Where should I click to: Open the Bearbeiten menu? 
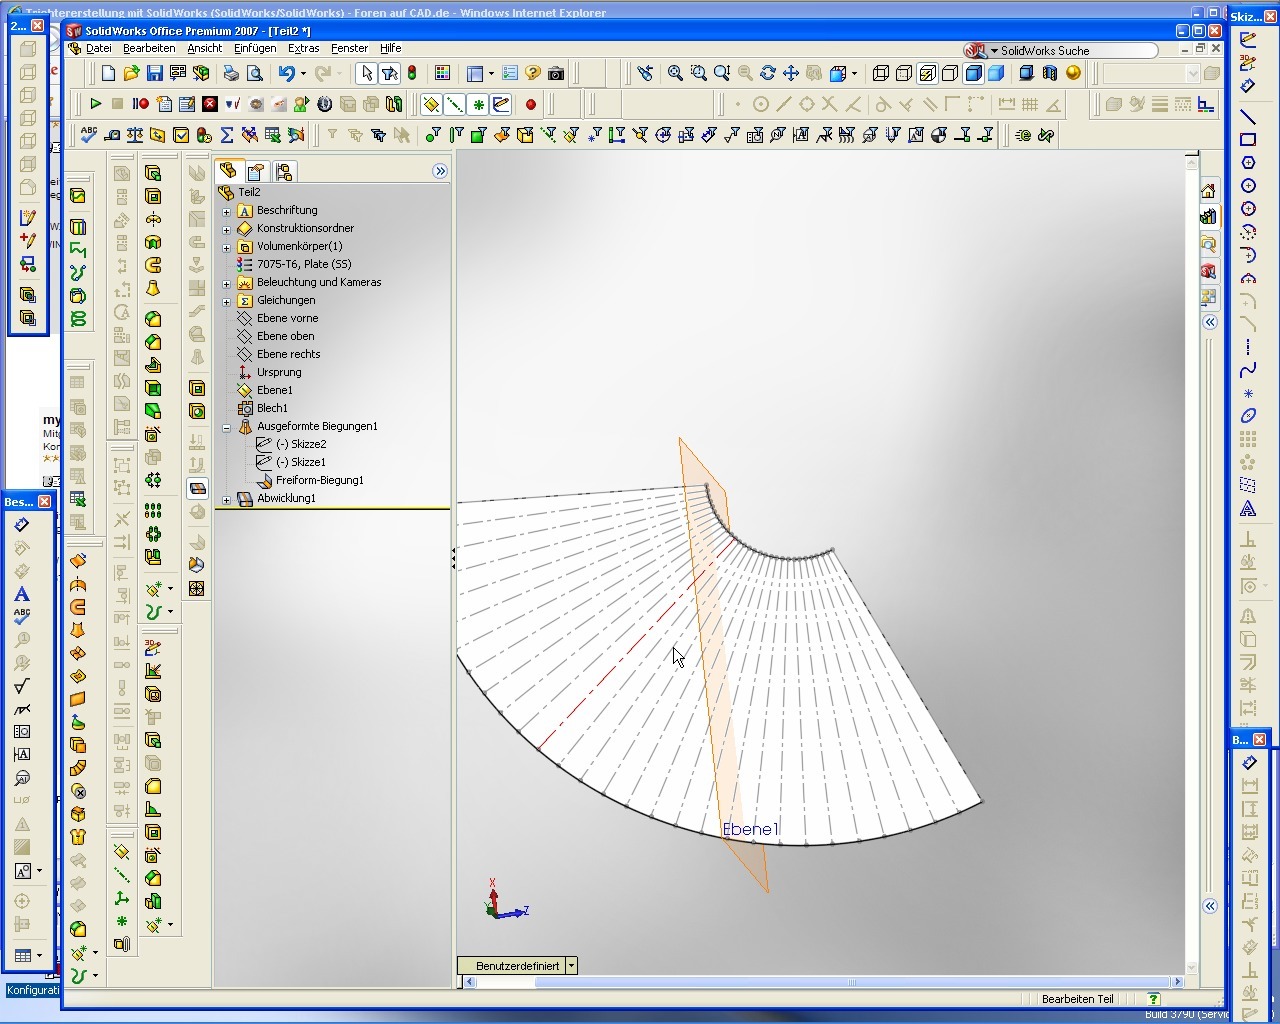point(149,48)
